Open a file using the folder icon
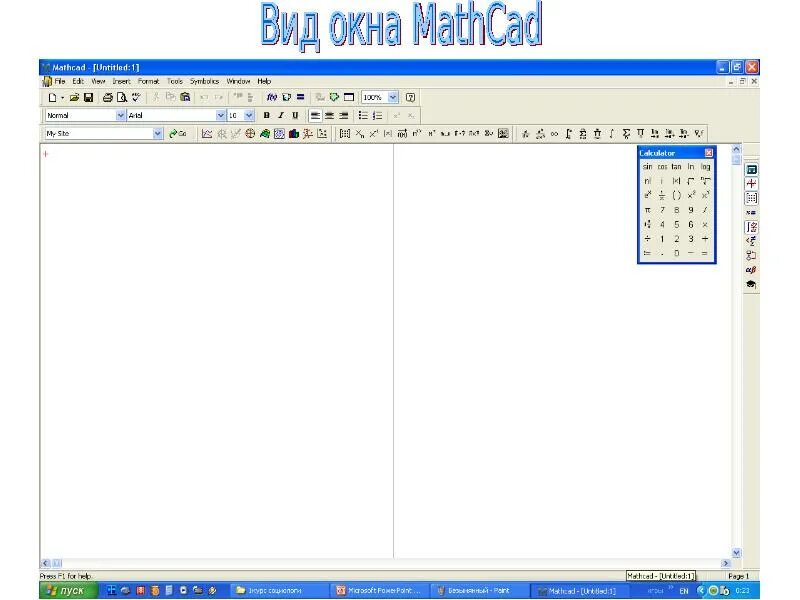800x600 pixels. coord(74,97)
